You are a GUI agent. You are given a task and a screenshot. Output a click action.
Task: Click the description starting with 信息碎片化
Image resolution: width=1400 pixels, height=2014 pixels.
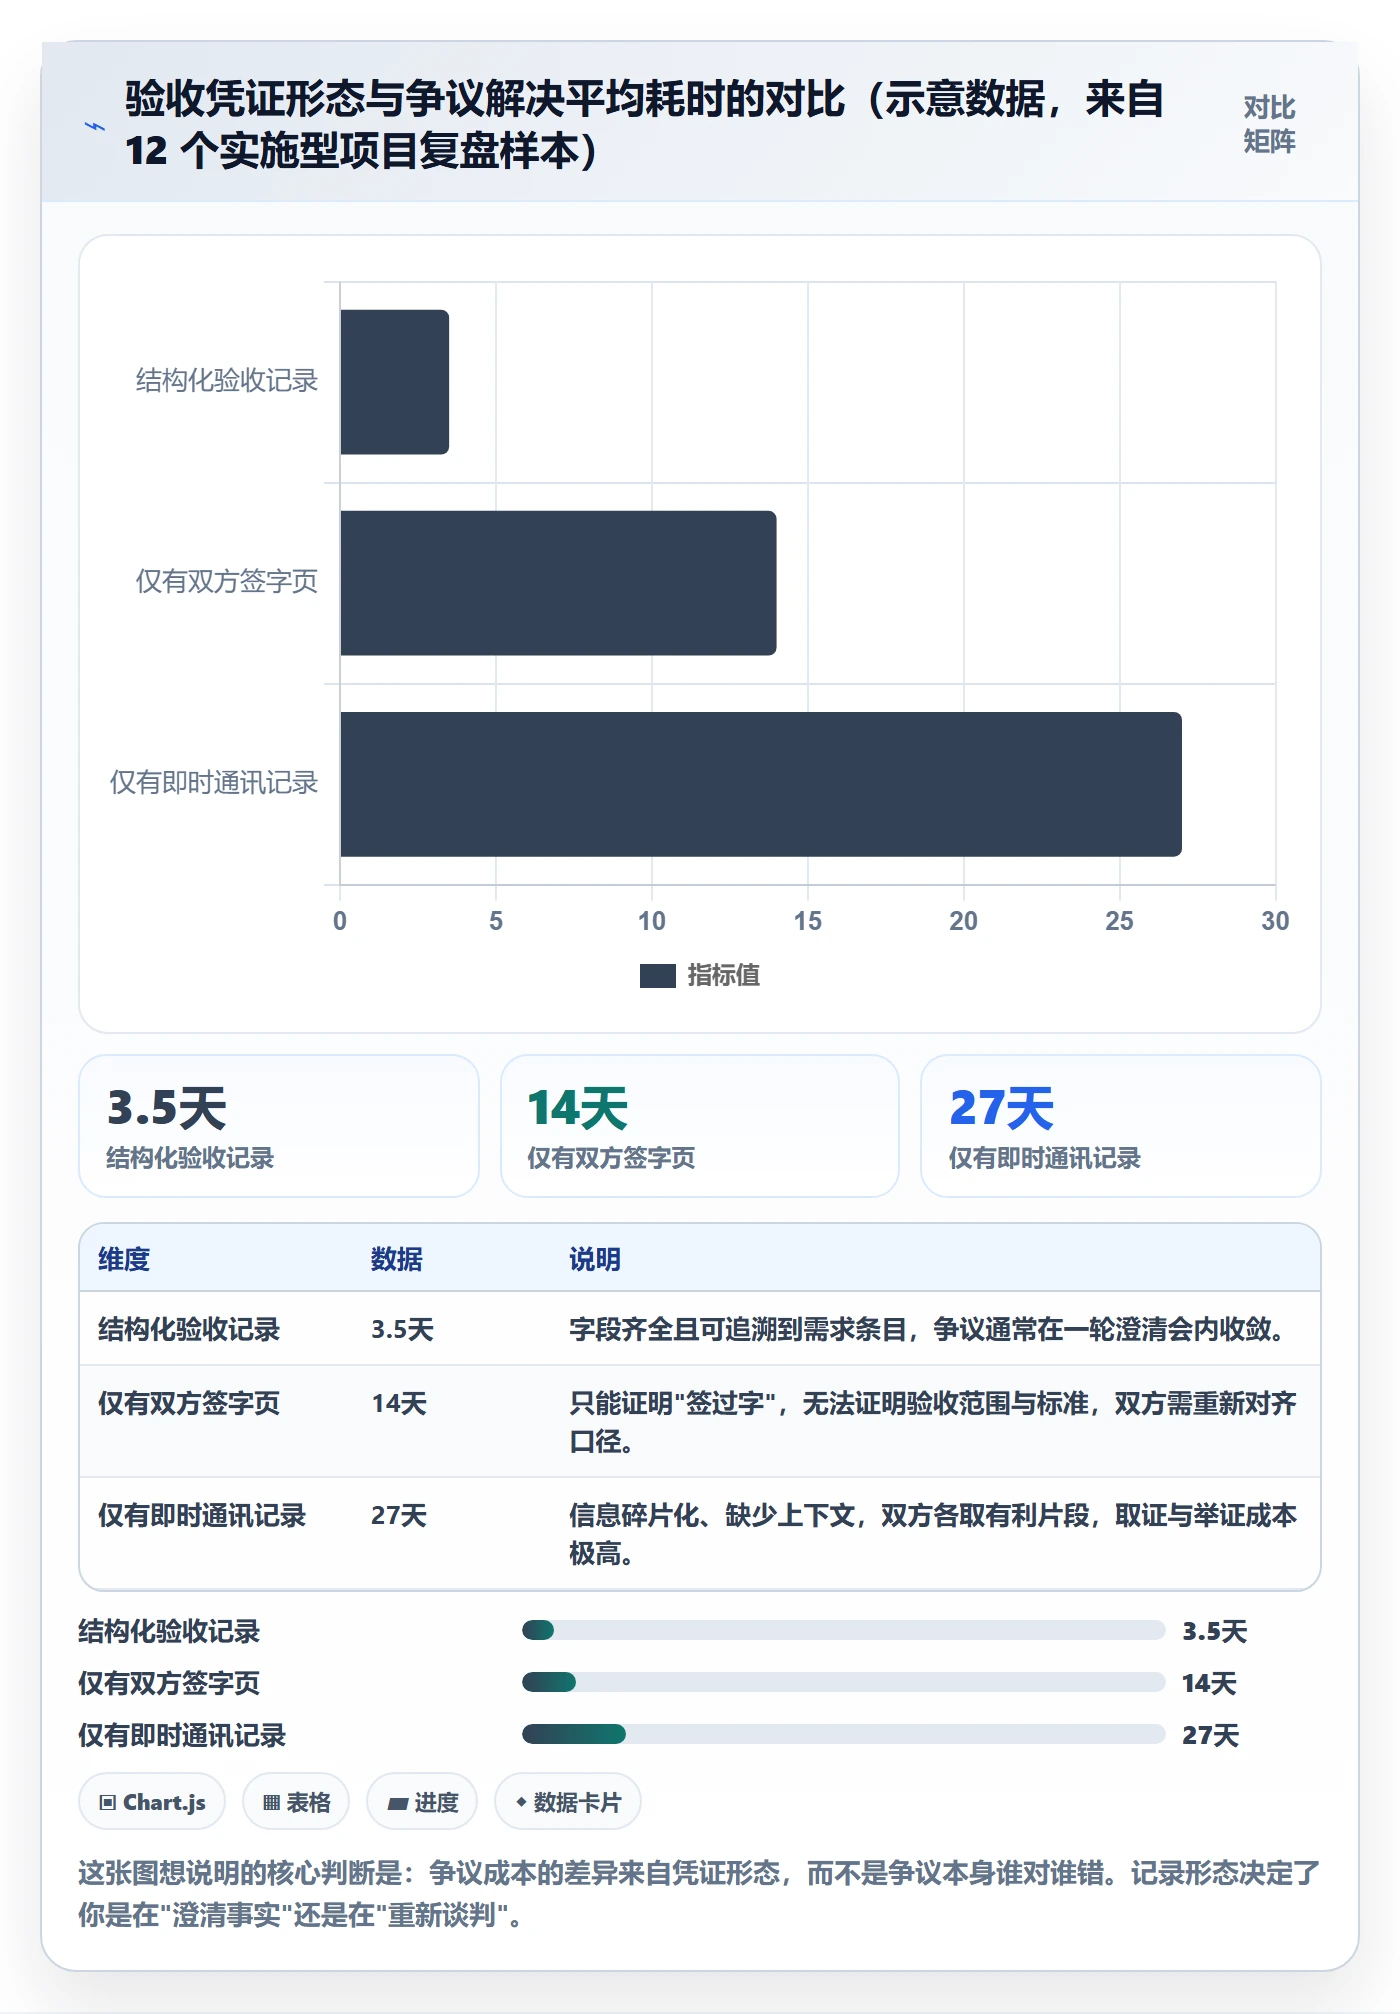(x=933, y=1534)
